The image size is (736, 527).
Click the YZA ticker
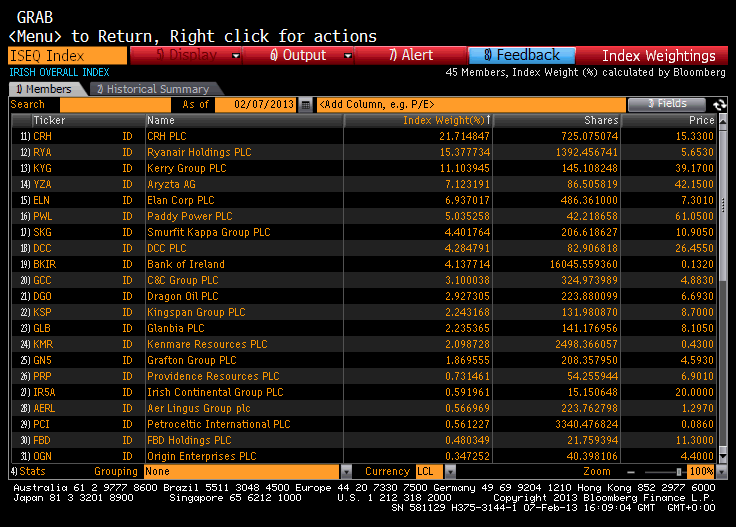[x=42, y=184]
